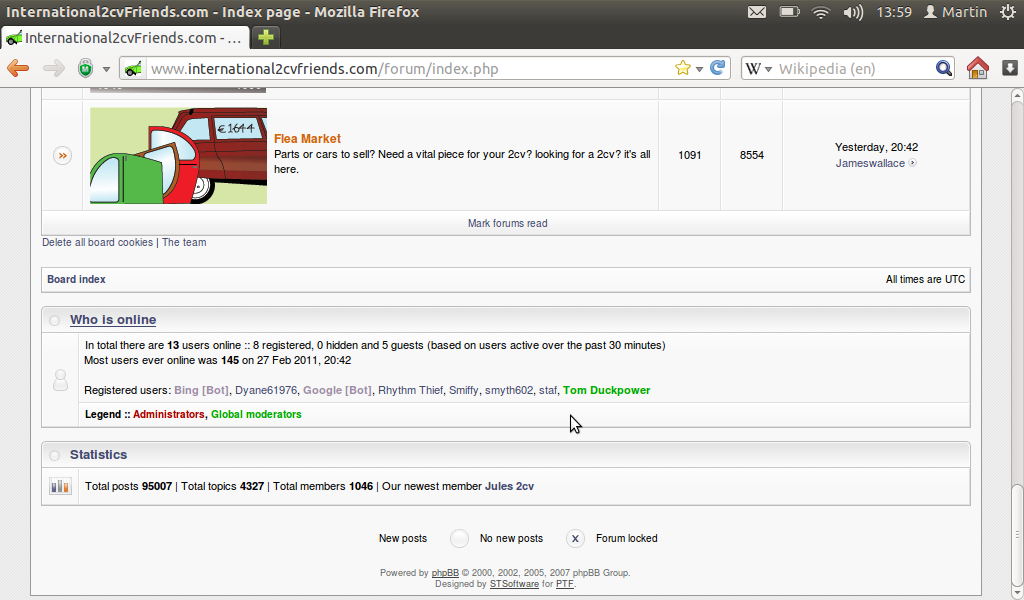The height and width of the screenshot is (600, 1024).
Task: Open the PTF footer link
Action: (x=564, y=584)
